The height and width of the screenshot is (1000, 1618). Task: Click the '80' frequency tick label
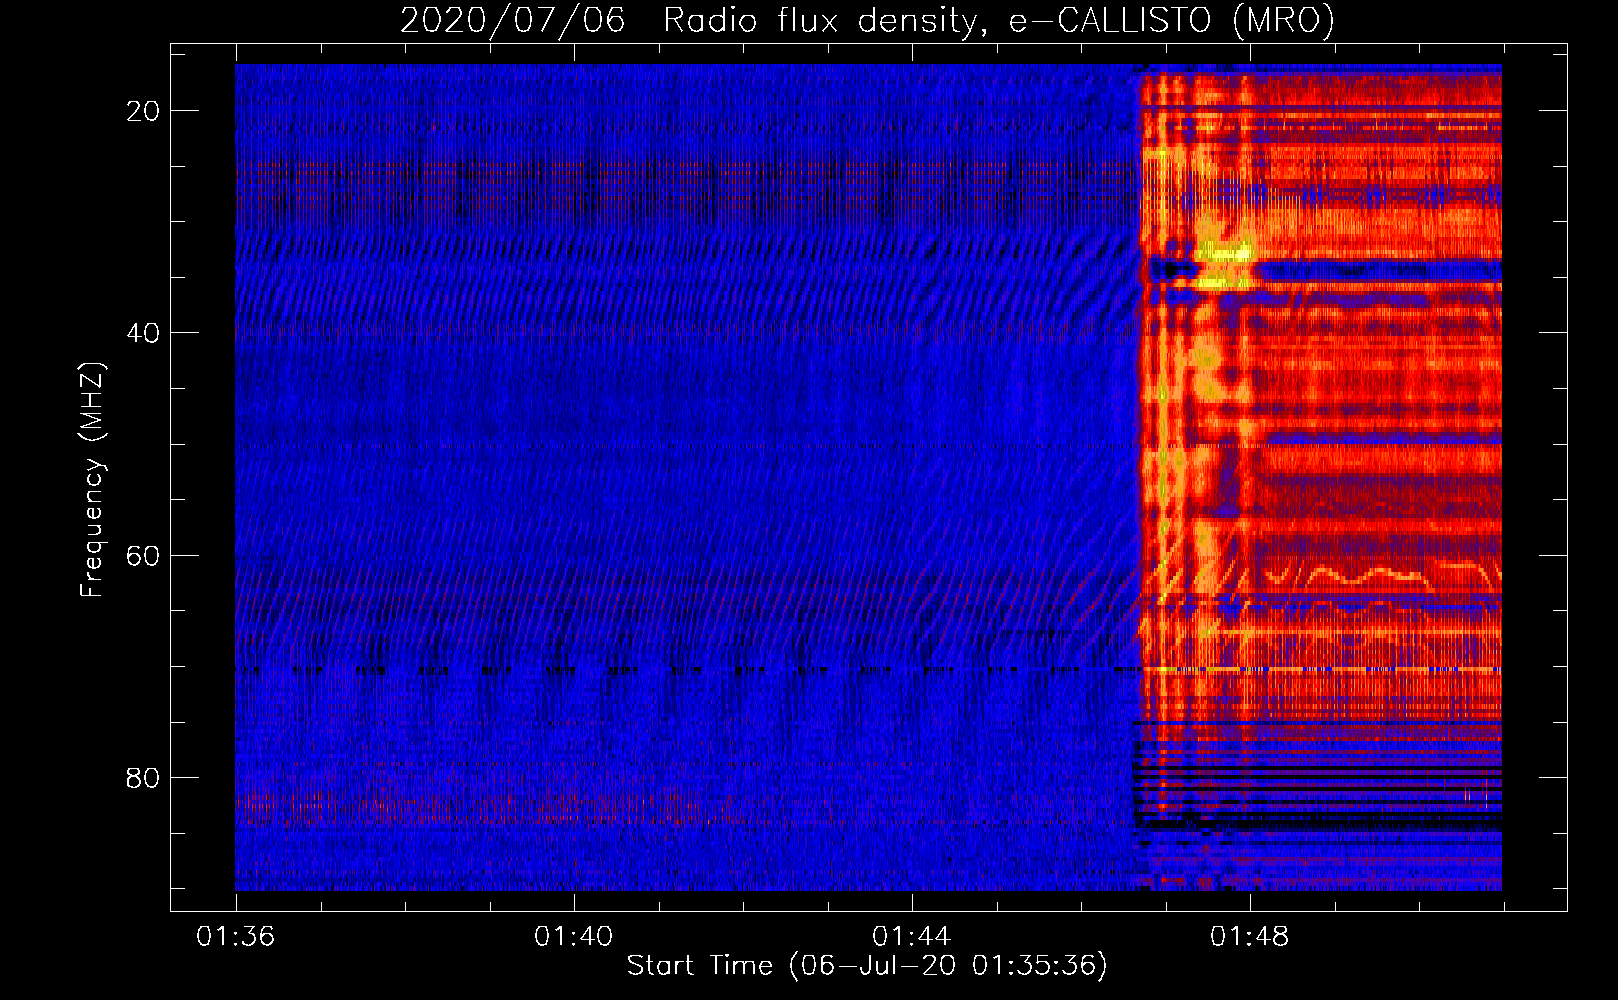click(143, 777)
